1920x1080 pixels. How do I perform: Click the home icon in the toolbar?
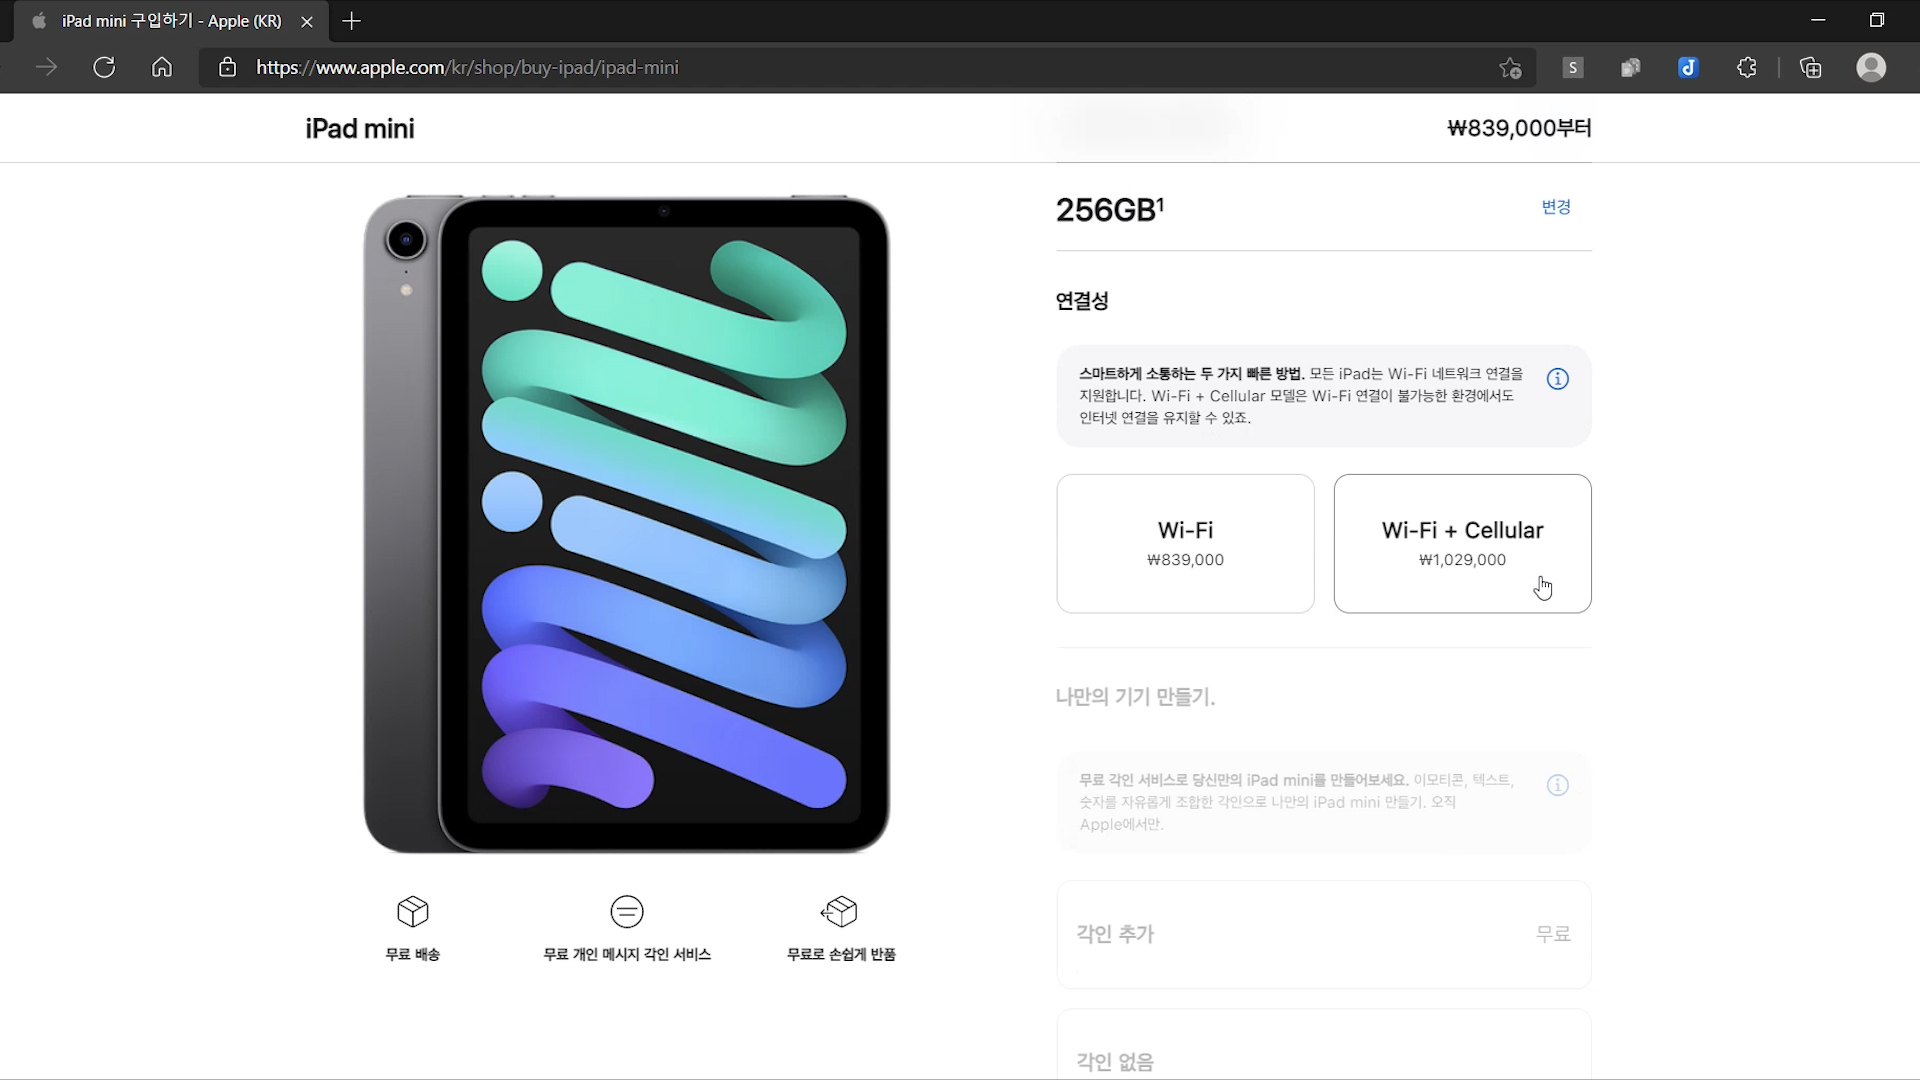[x=162, y=67]
